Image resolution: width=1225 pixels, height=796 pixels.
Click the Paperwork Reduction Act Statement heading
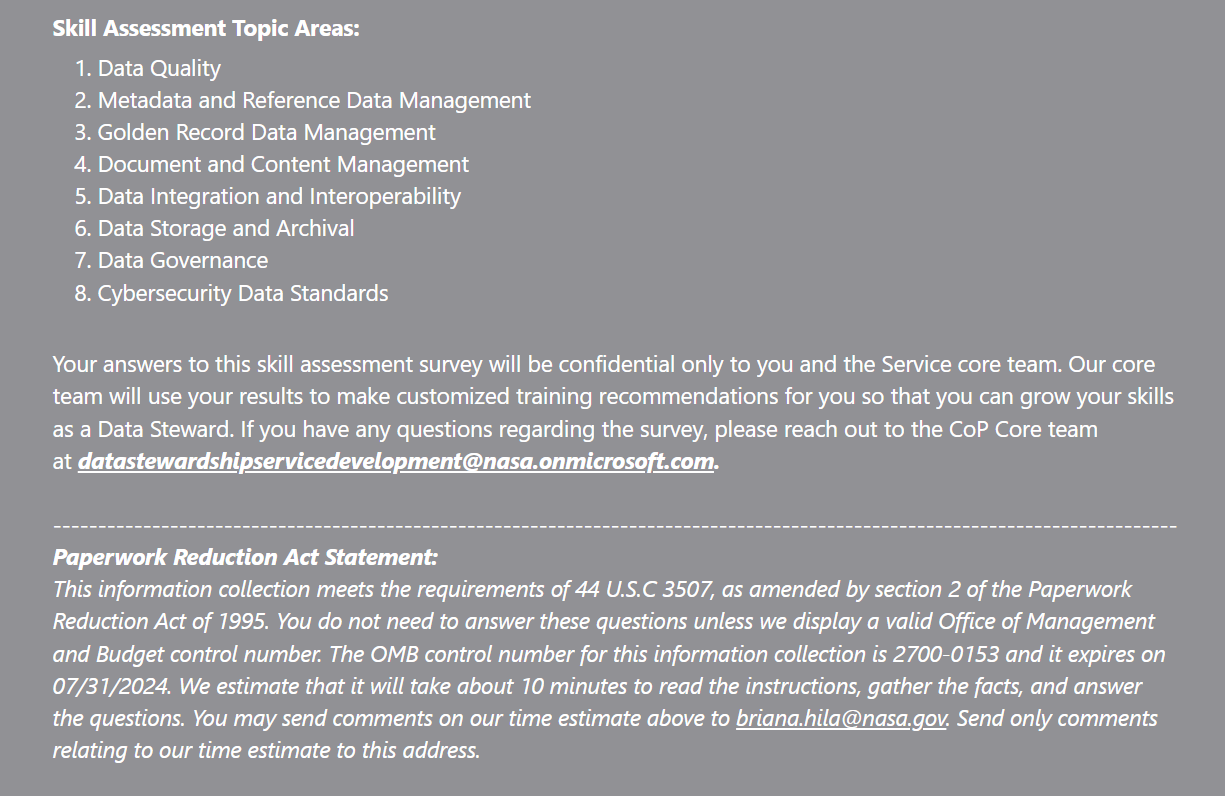click(245, 557)
